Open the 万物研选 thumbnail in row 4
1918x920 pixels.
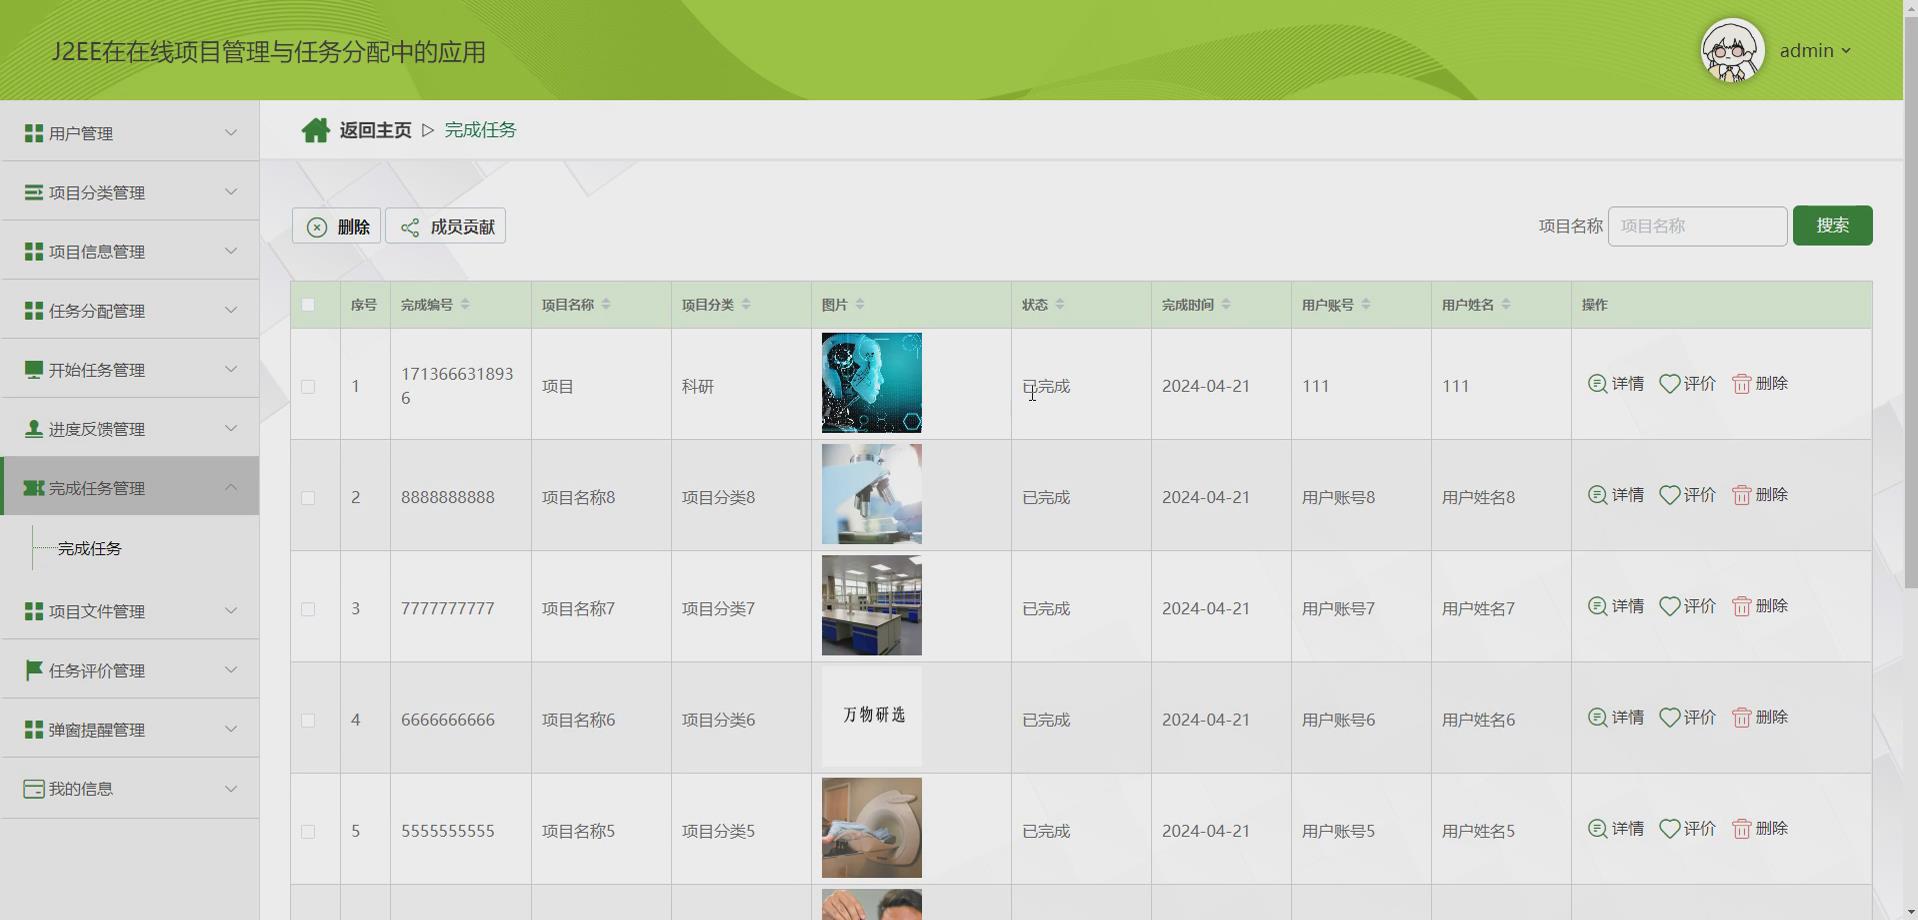pos(872,717)
